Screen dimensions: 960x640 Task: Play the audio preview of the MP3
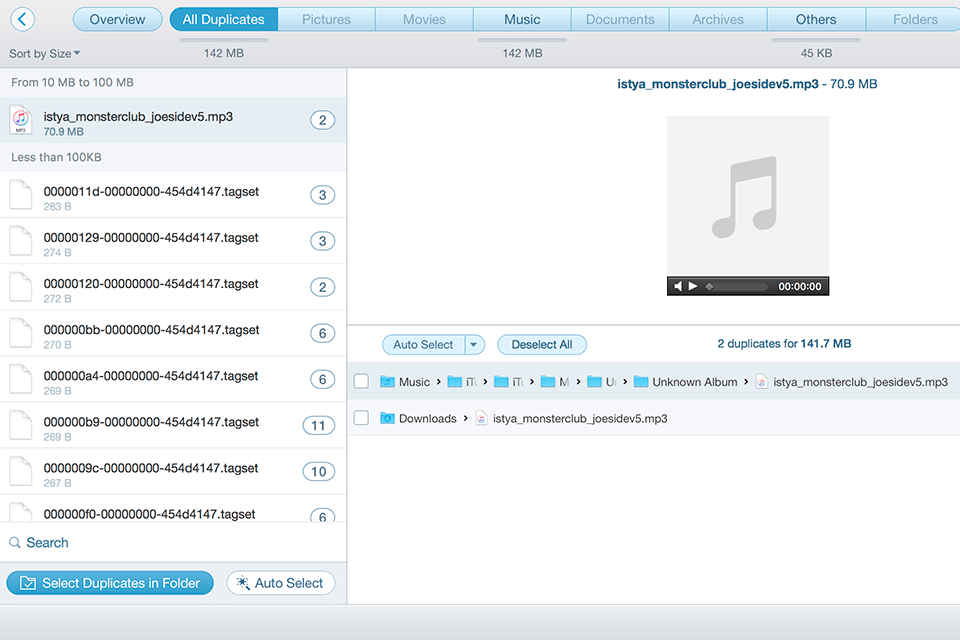click(x=693, y=285)
